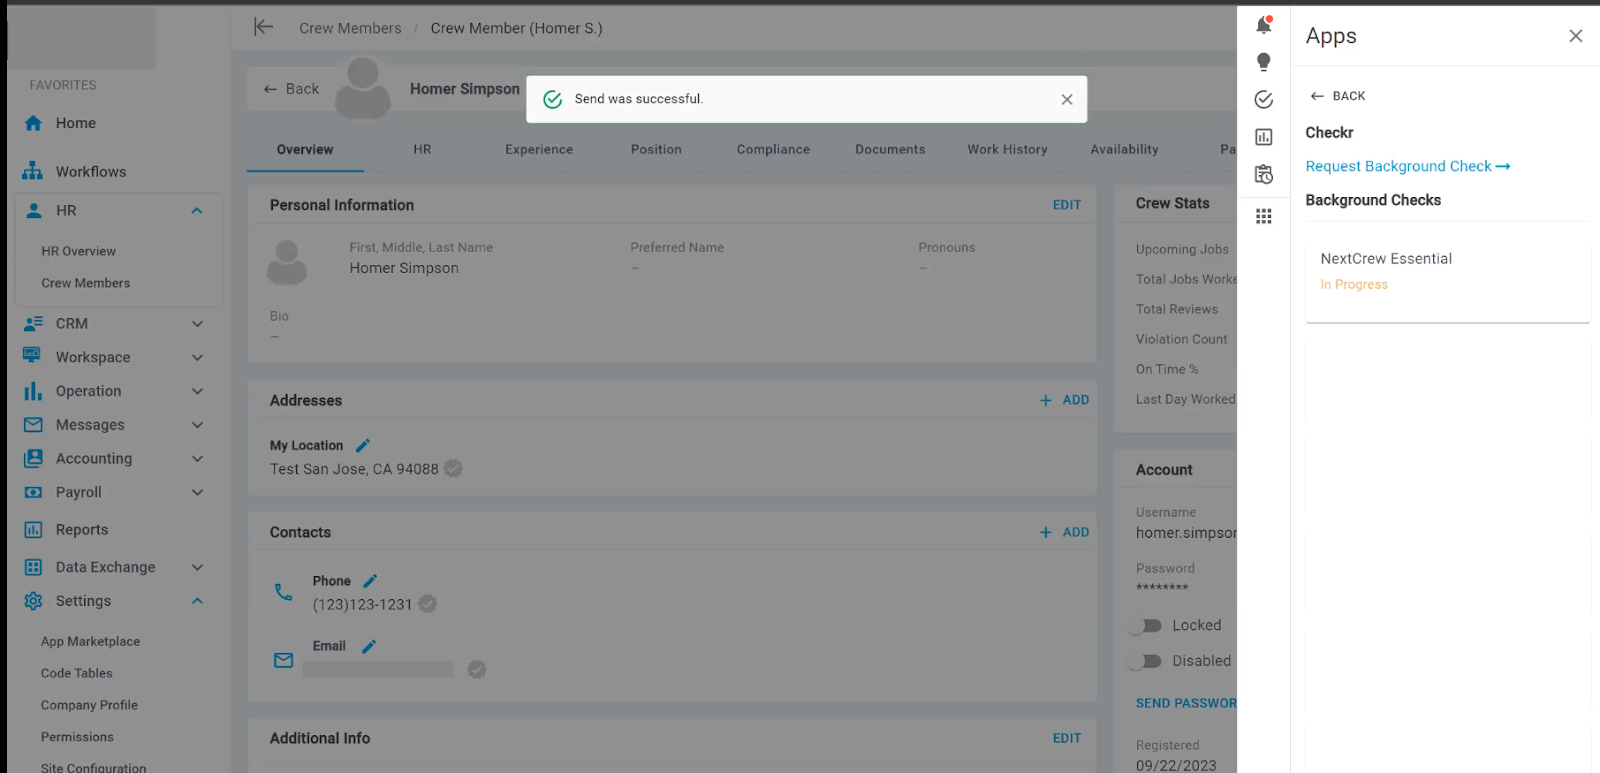The width and height of the screenshot is (1600, 773).
Task: Open the notifications bell icon
Action: [1264, 25]
